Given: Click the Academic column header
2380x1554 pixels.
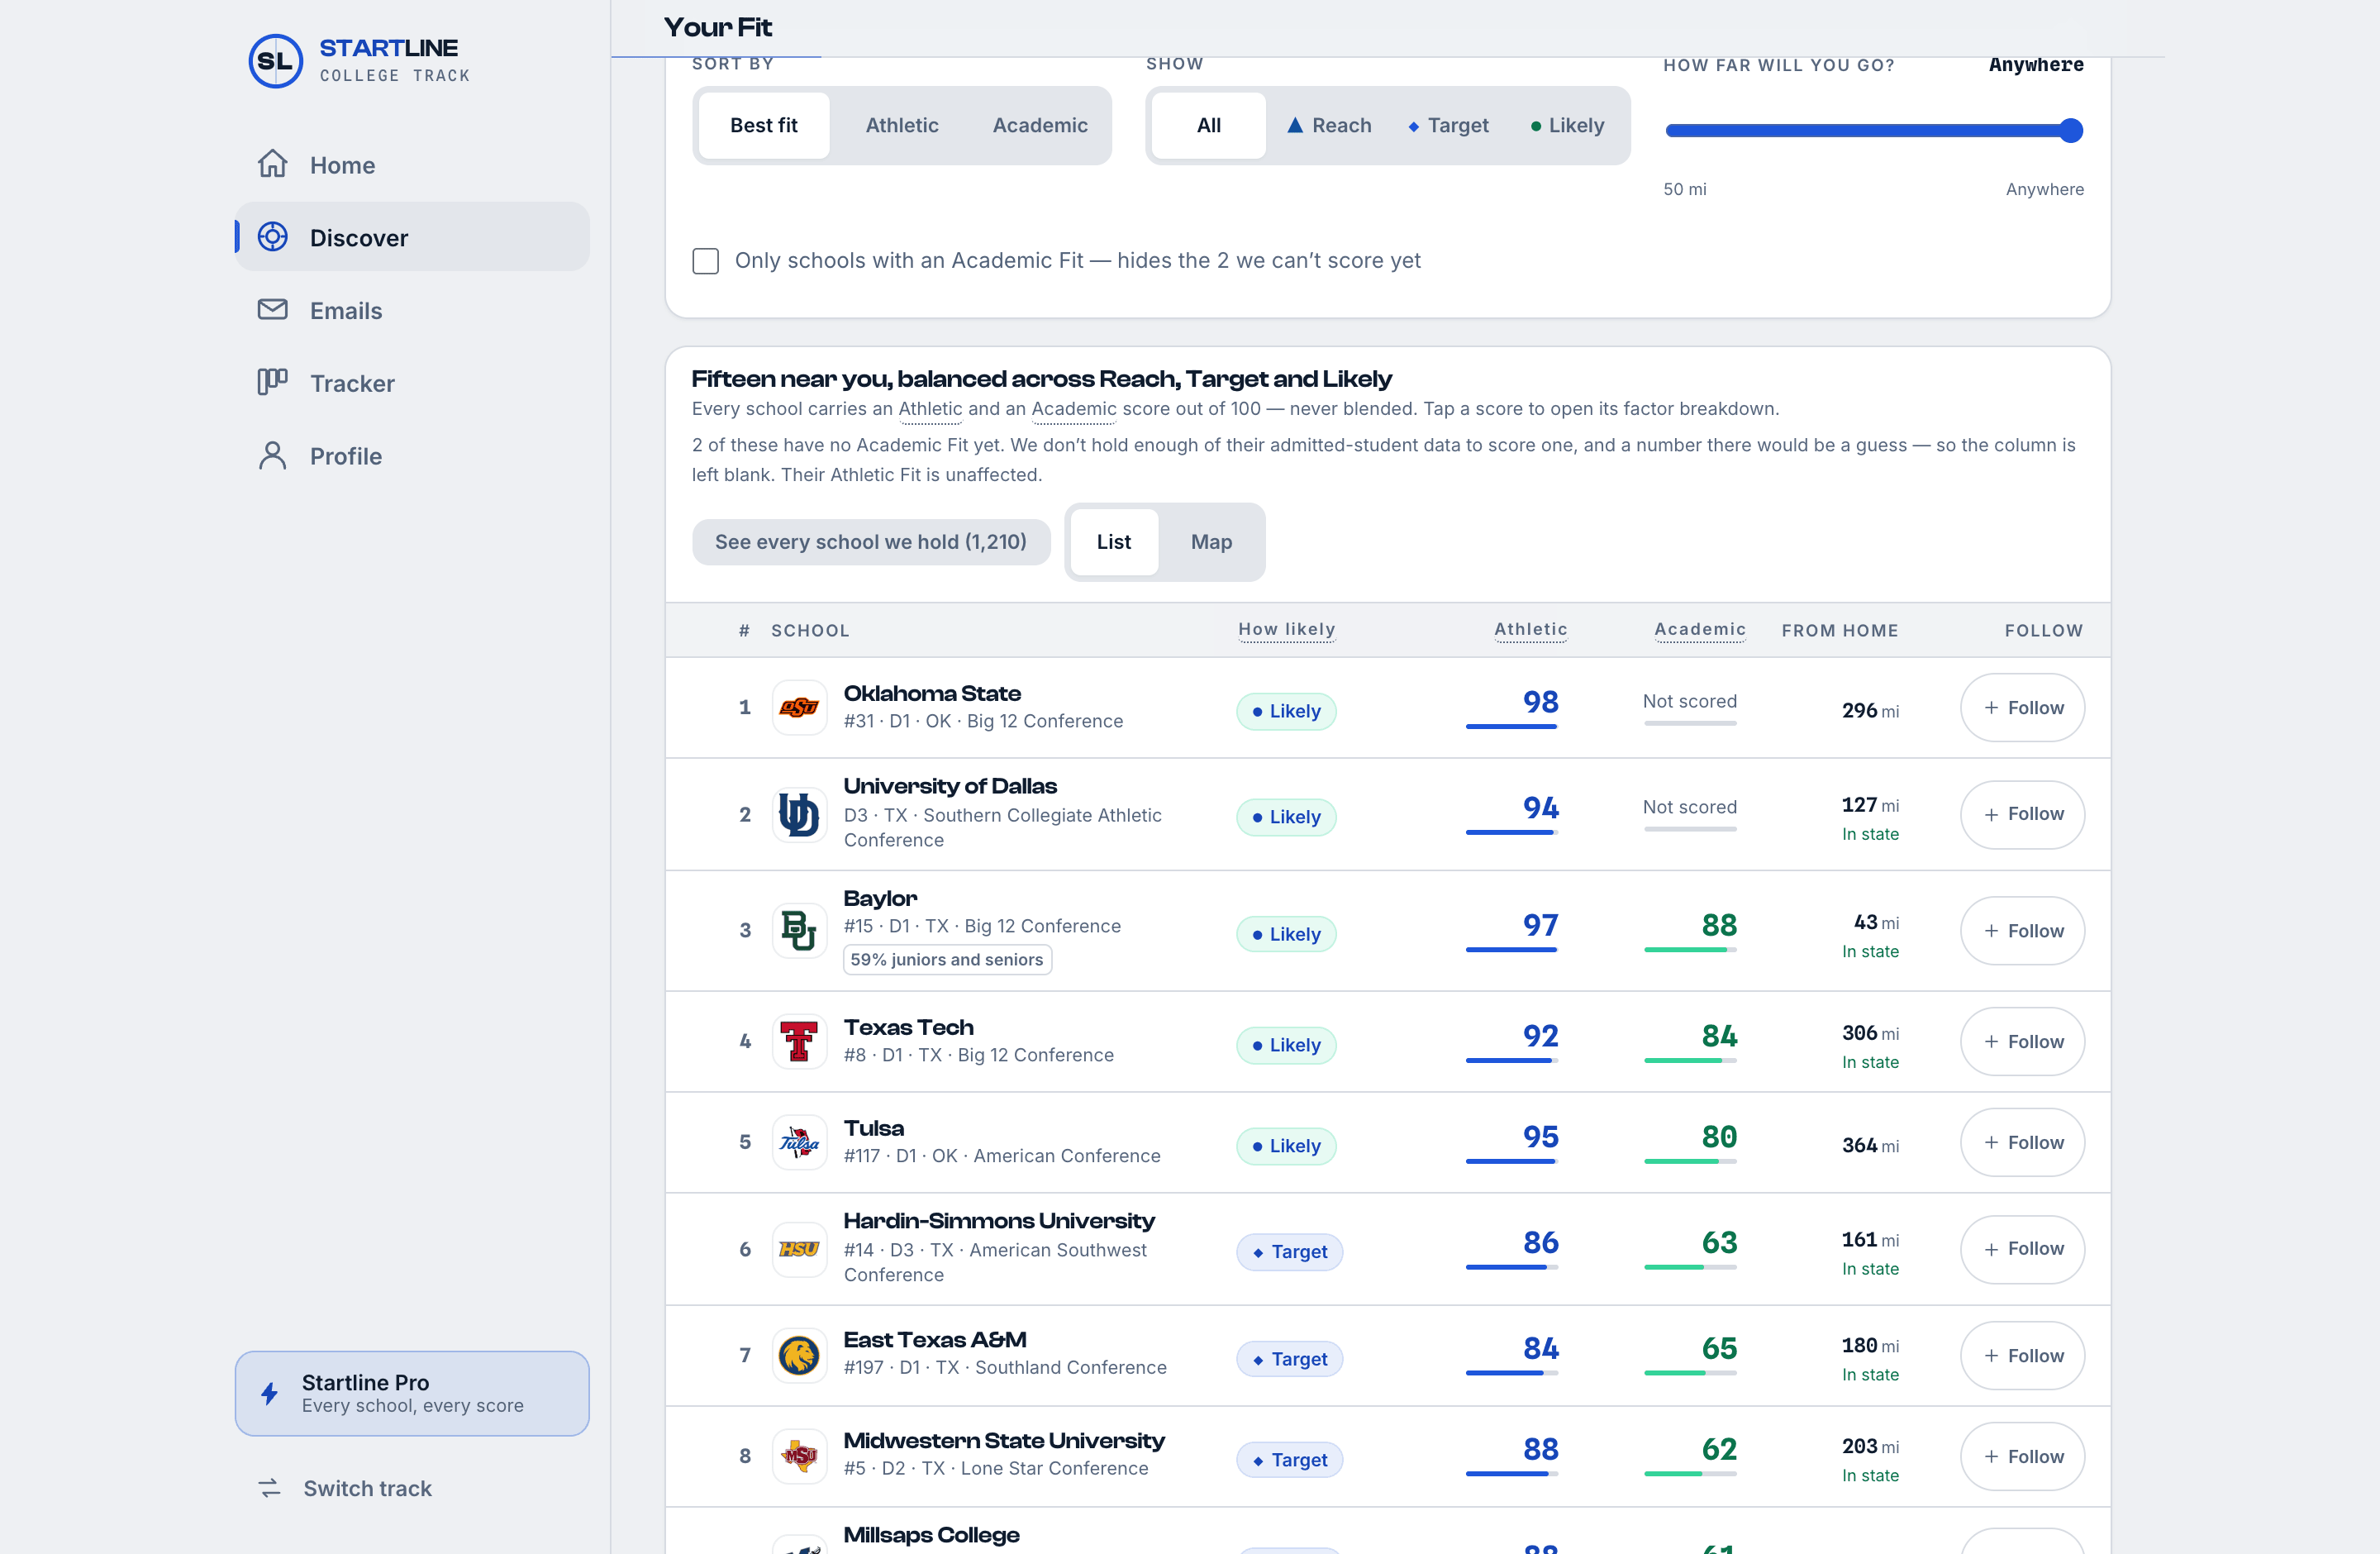Looking at the screenshot, I should (1700, 629).
